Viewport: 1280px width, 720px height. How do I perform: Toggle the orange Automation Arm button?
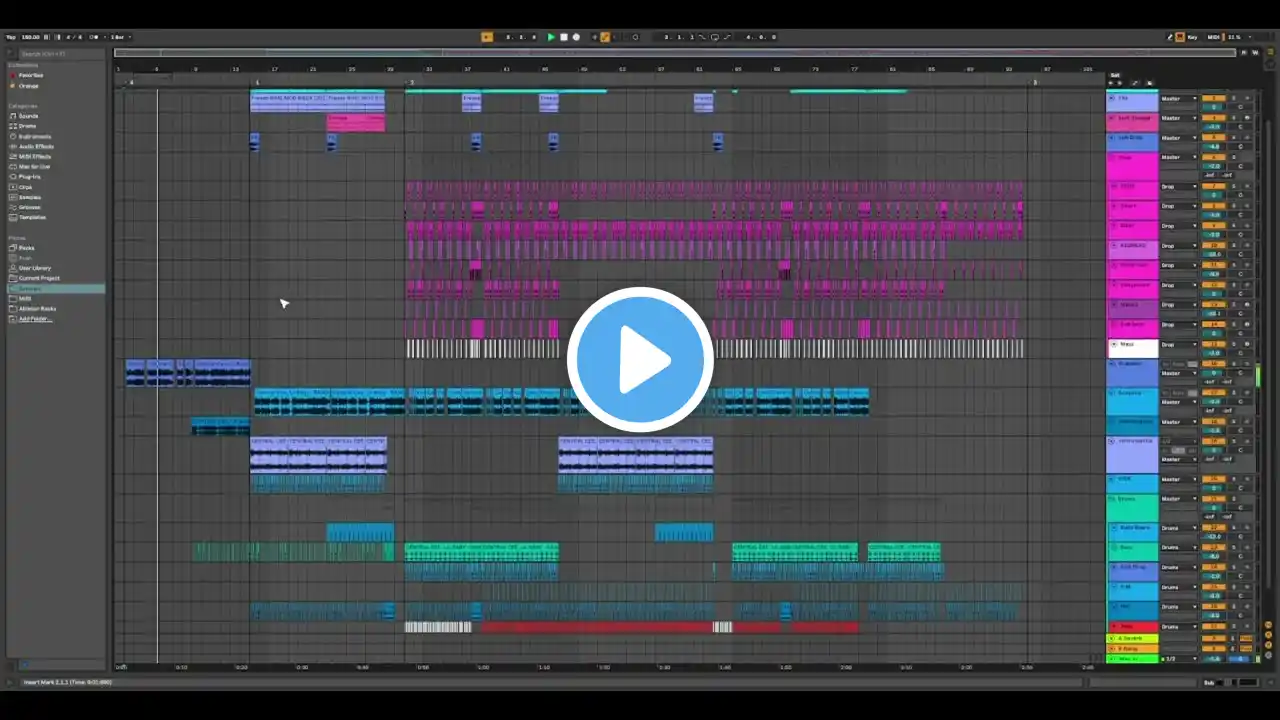click(605, 37)
